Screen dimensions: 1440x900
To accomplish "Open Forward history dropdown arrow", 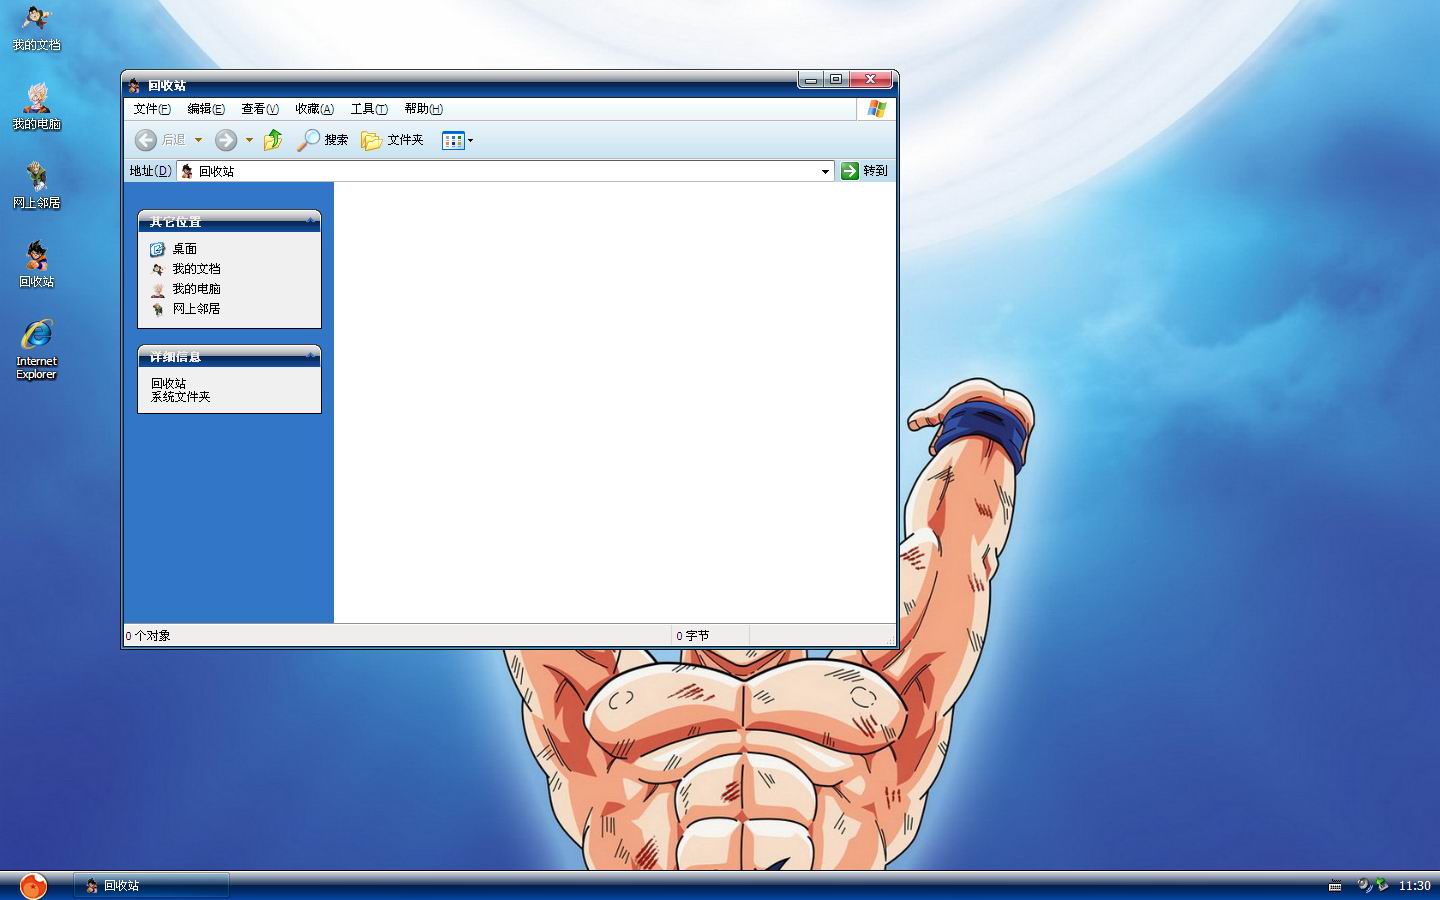I will tap(249, 140).
